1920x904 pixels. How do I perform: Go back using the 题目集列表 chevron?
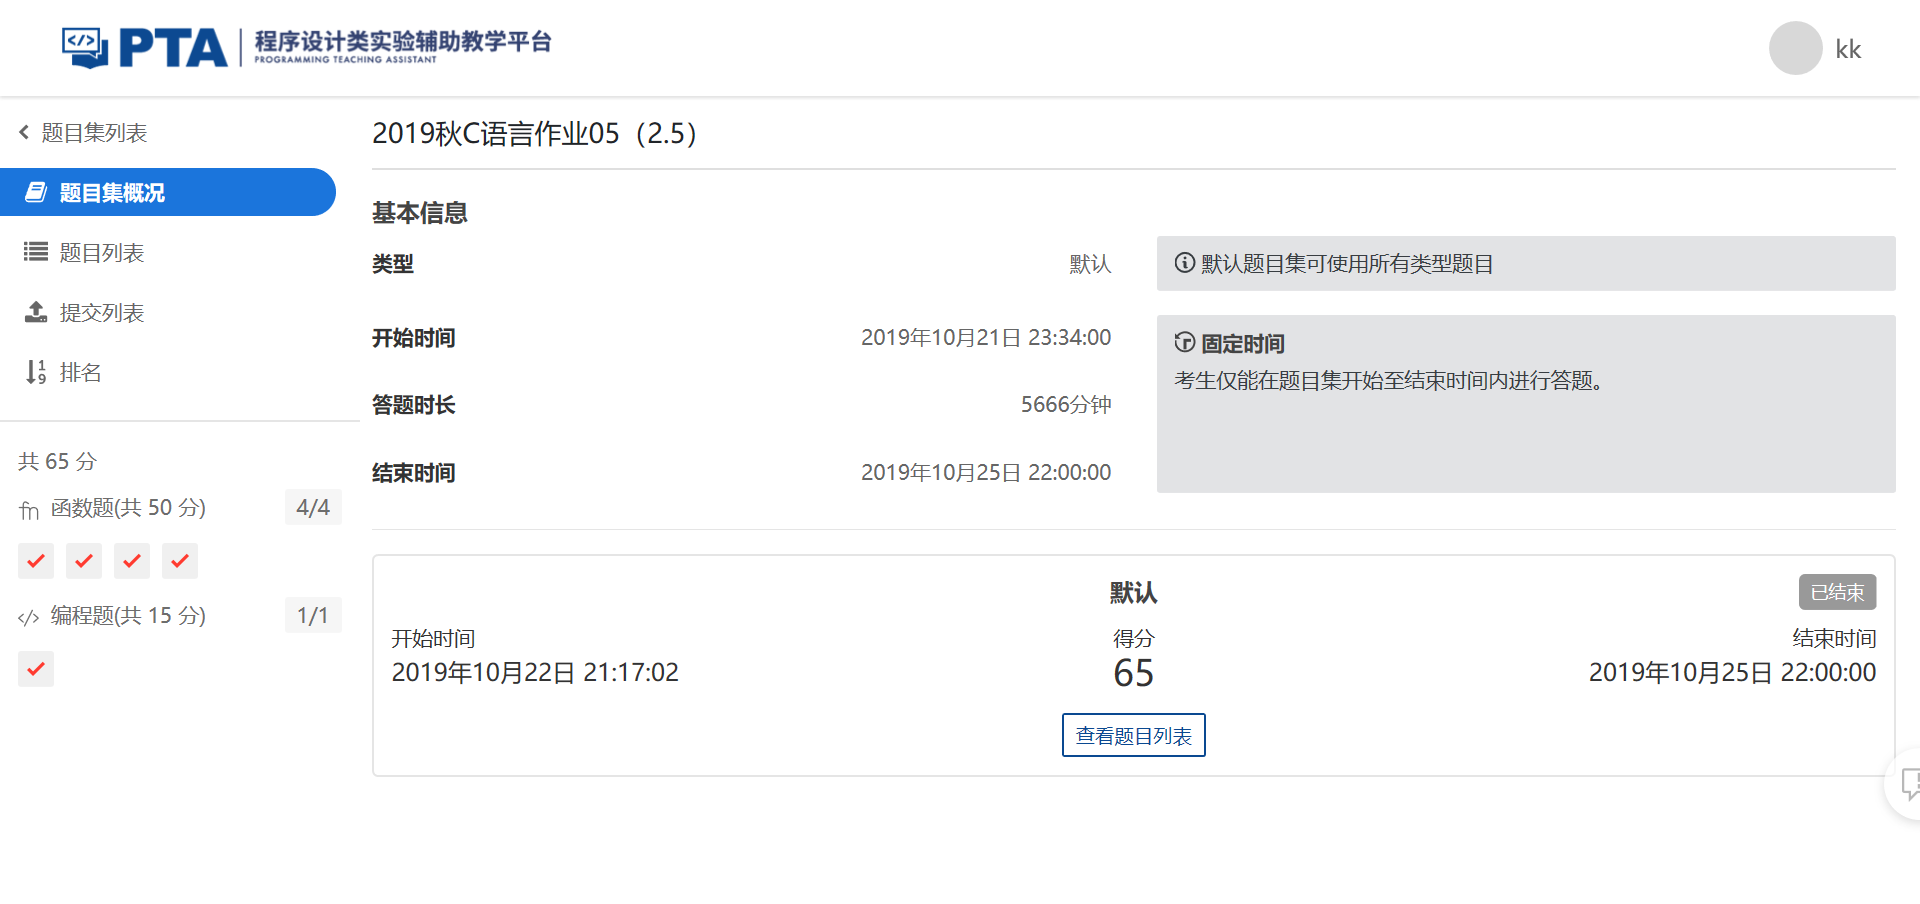click(x=24, y=132)
